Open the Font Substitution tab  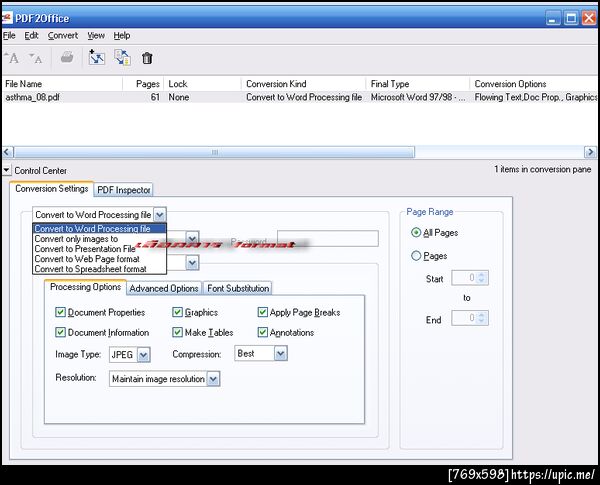coord(238,288)
